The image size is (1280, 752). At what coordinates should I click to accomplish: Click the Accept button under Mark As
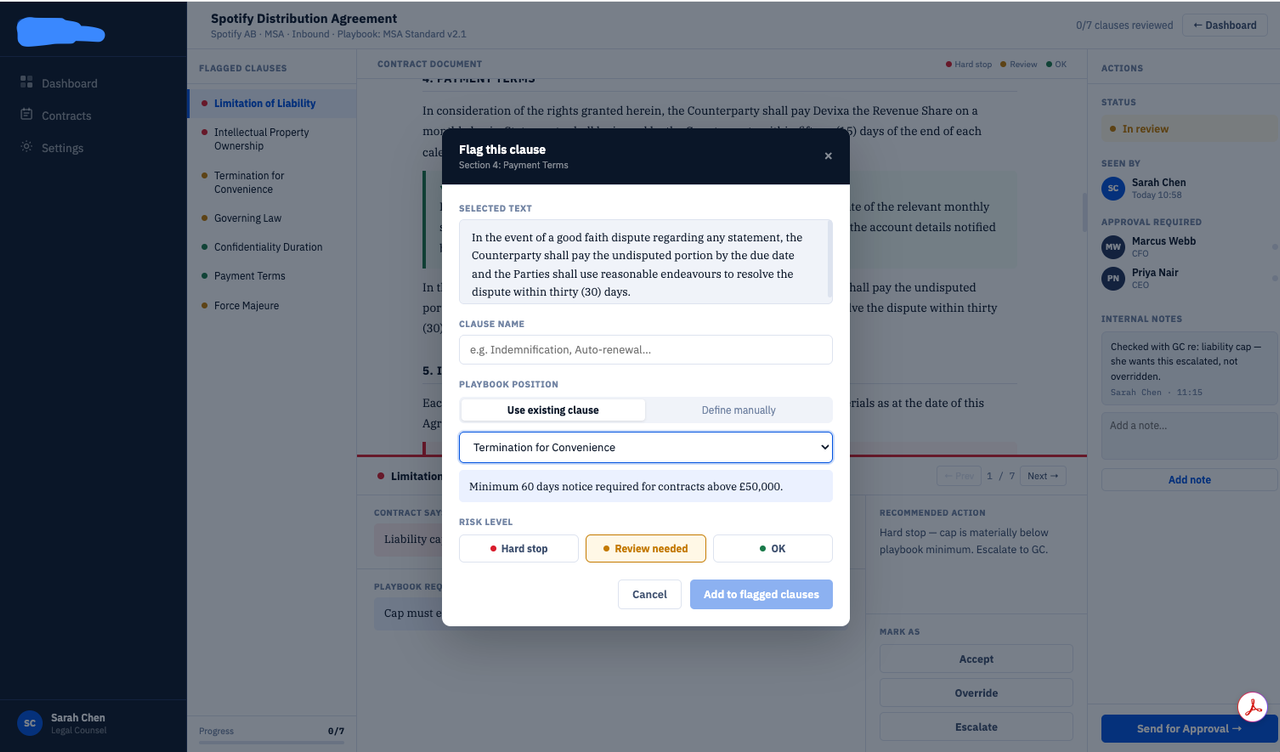(976, 659)
